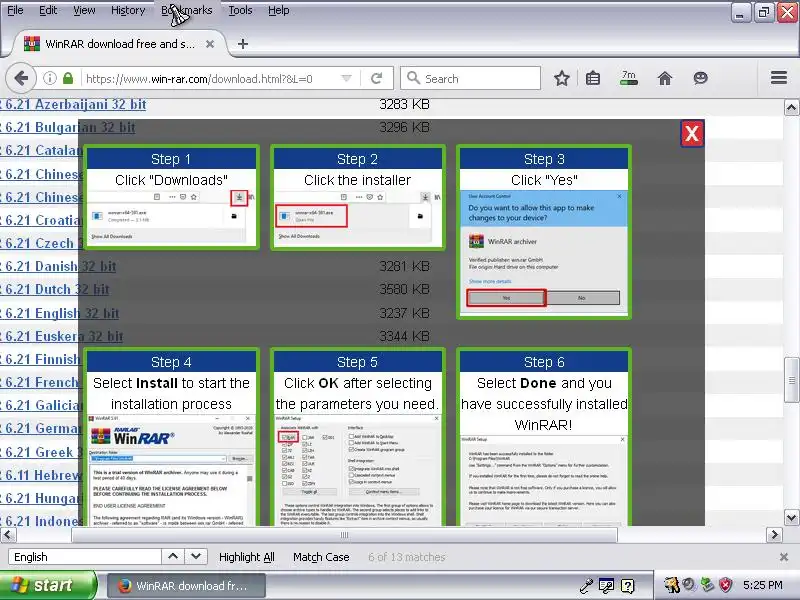Toggle Highlight All in find bar
The image size is (800, 600).
click(x=246, y=557)
